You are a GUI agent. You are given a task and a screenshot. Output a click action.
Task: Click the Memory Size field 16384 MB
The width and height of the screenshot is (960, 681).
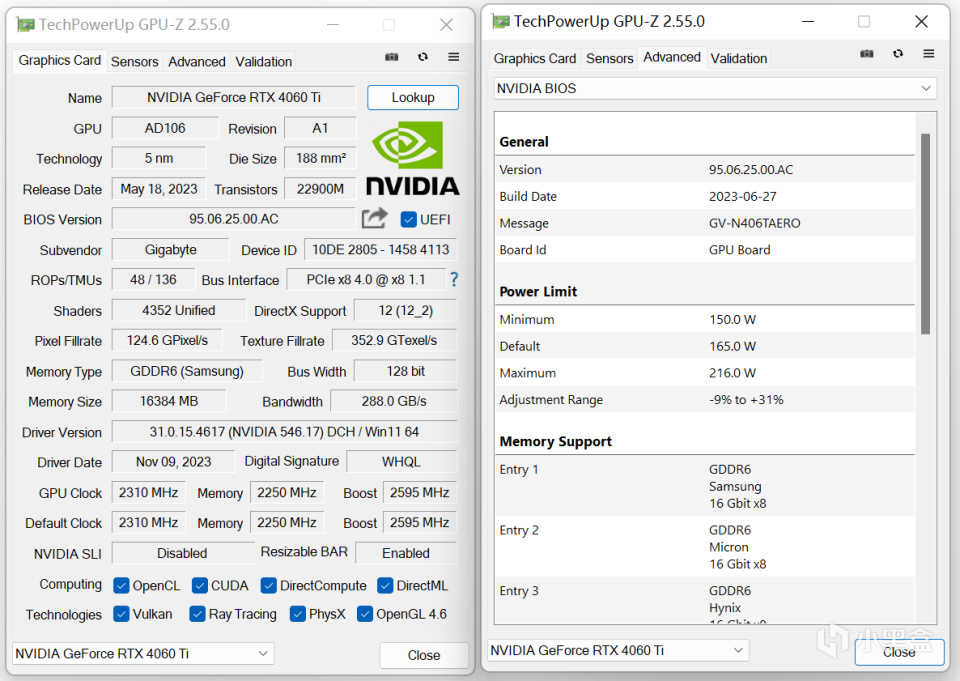tap(169, 402)
